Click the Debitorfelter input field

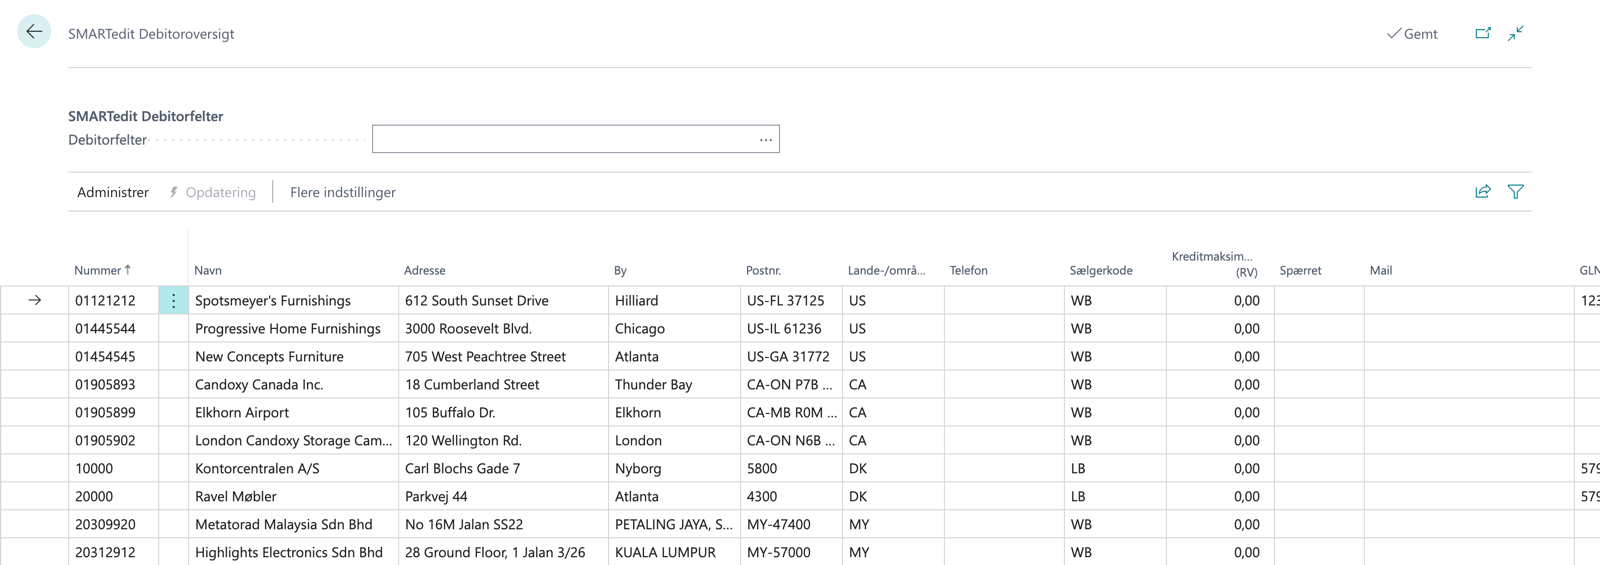click(x=560, y=140)
